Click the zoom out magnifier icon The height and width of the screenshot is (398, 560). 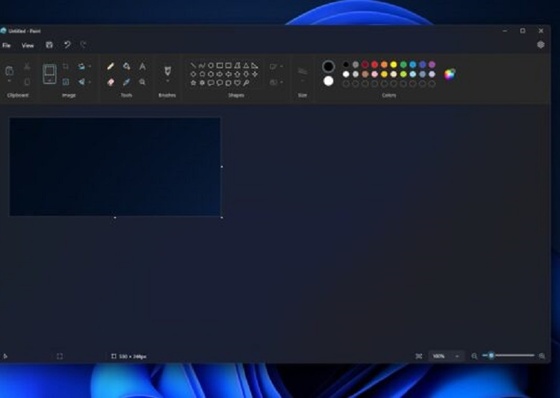[x=474, y=356]
